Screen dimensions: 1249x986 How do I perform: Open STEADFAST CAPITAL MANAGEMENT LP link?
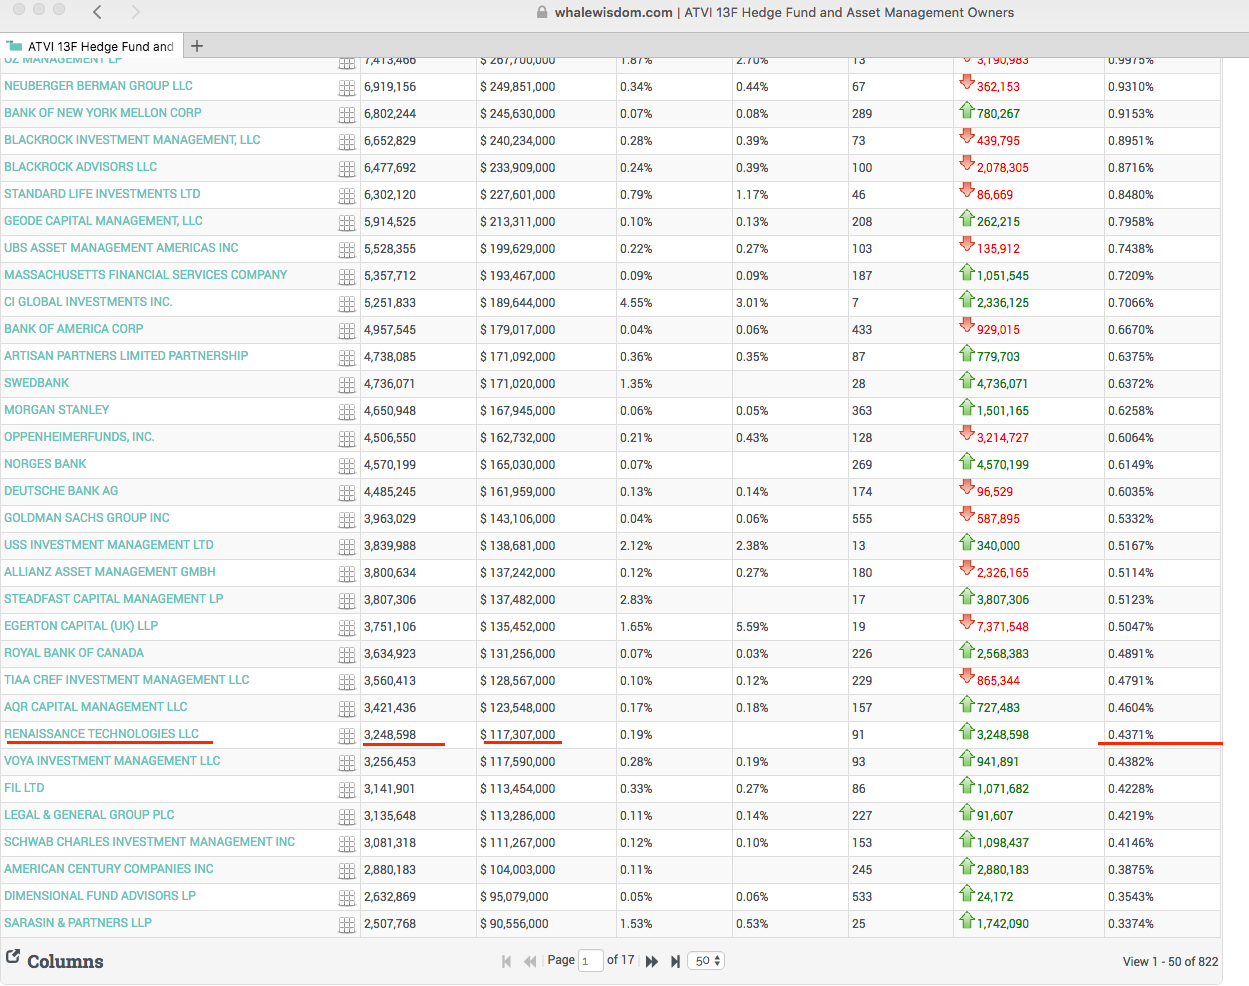pos(113,599)
